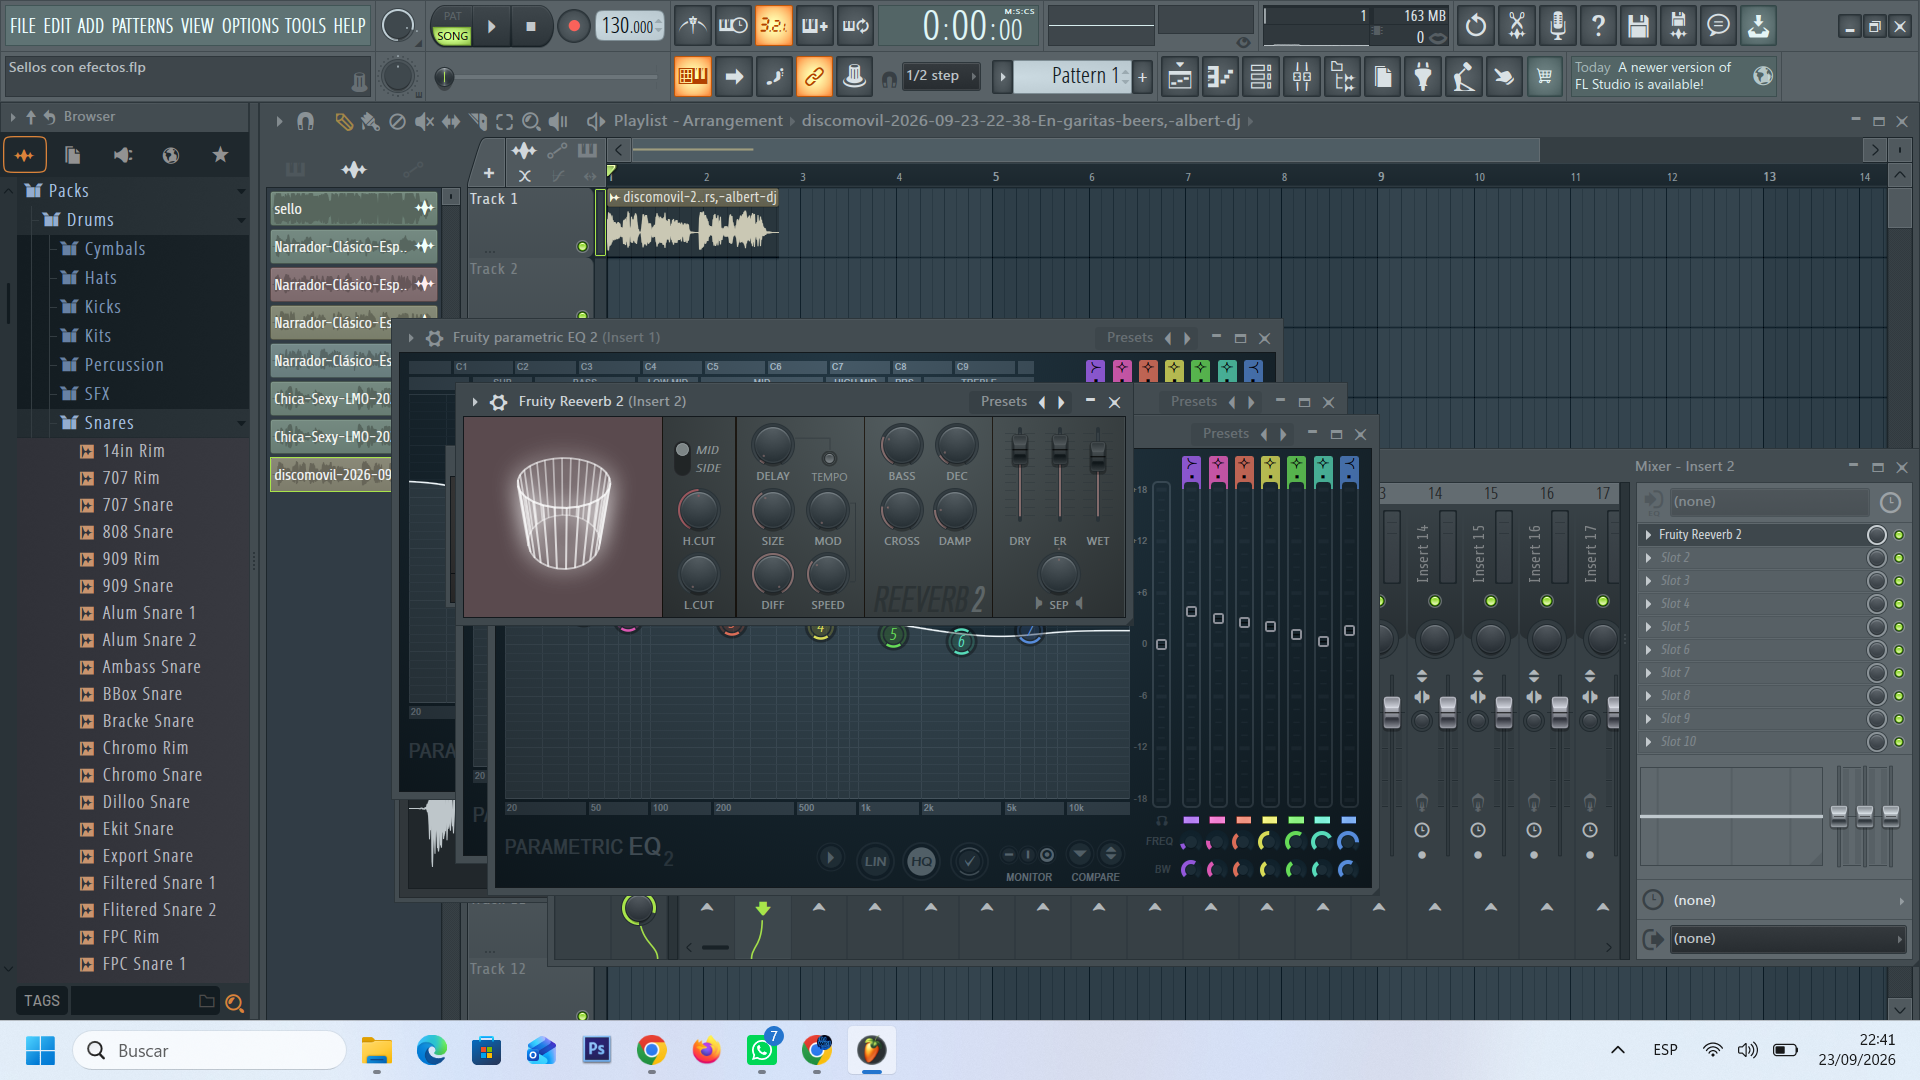Open the one-click audio recording microphone icon
The height and width of the screenshot is (1080, 1920).
click(x=1557, y=26)
